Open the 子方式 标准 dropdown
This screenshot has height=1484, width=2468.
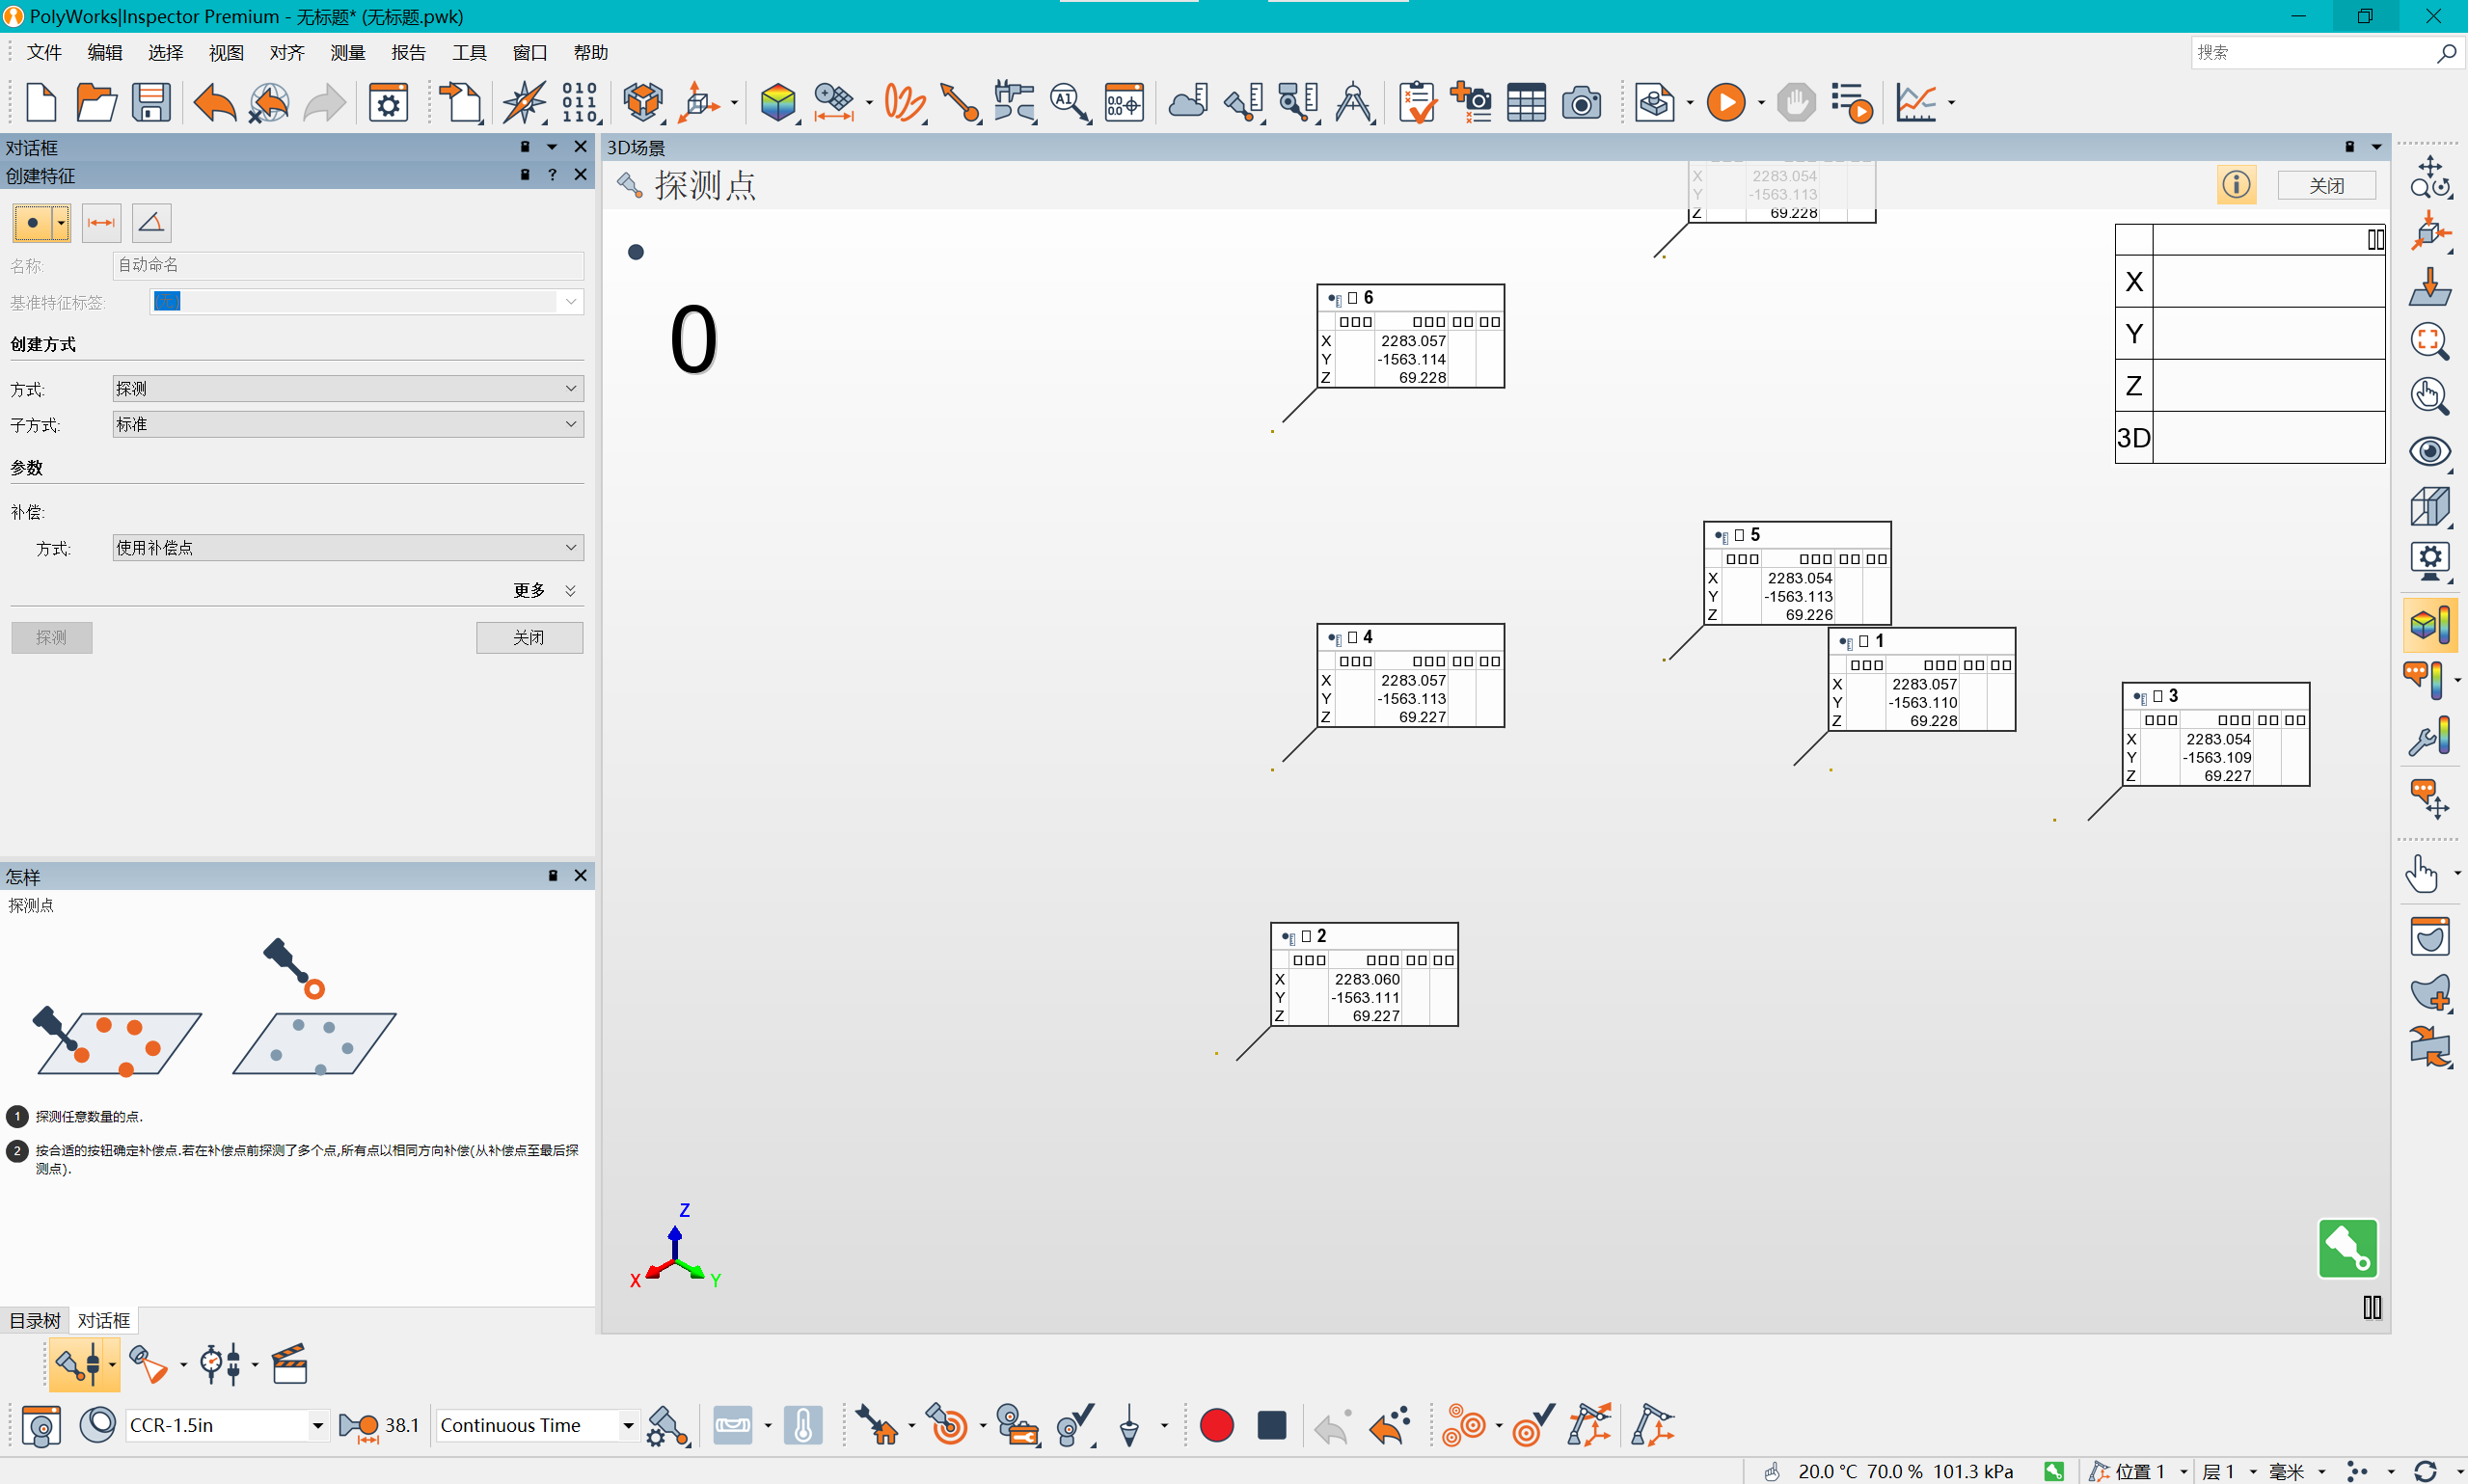(348, 424)
